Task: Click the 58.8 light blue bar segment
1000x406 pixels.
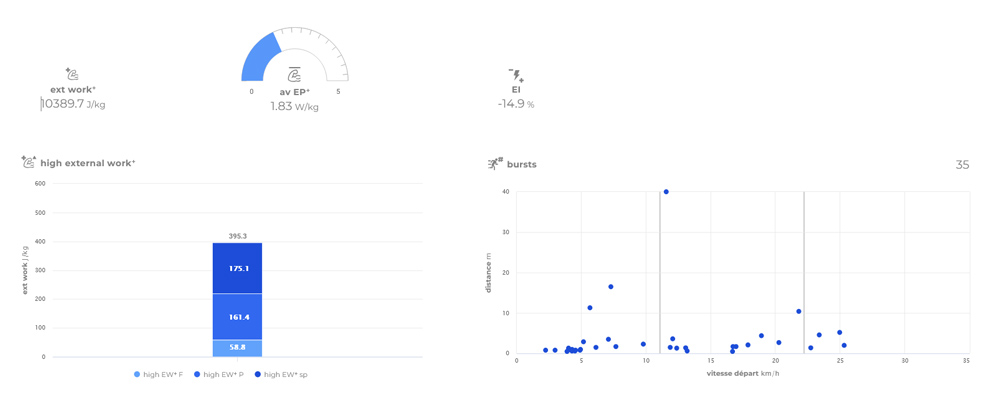Action: [x=237, y=348]
